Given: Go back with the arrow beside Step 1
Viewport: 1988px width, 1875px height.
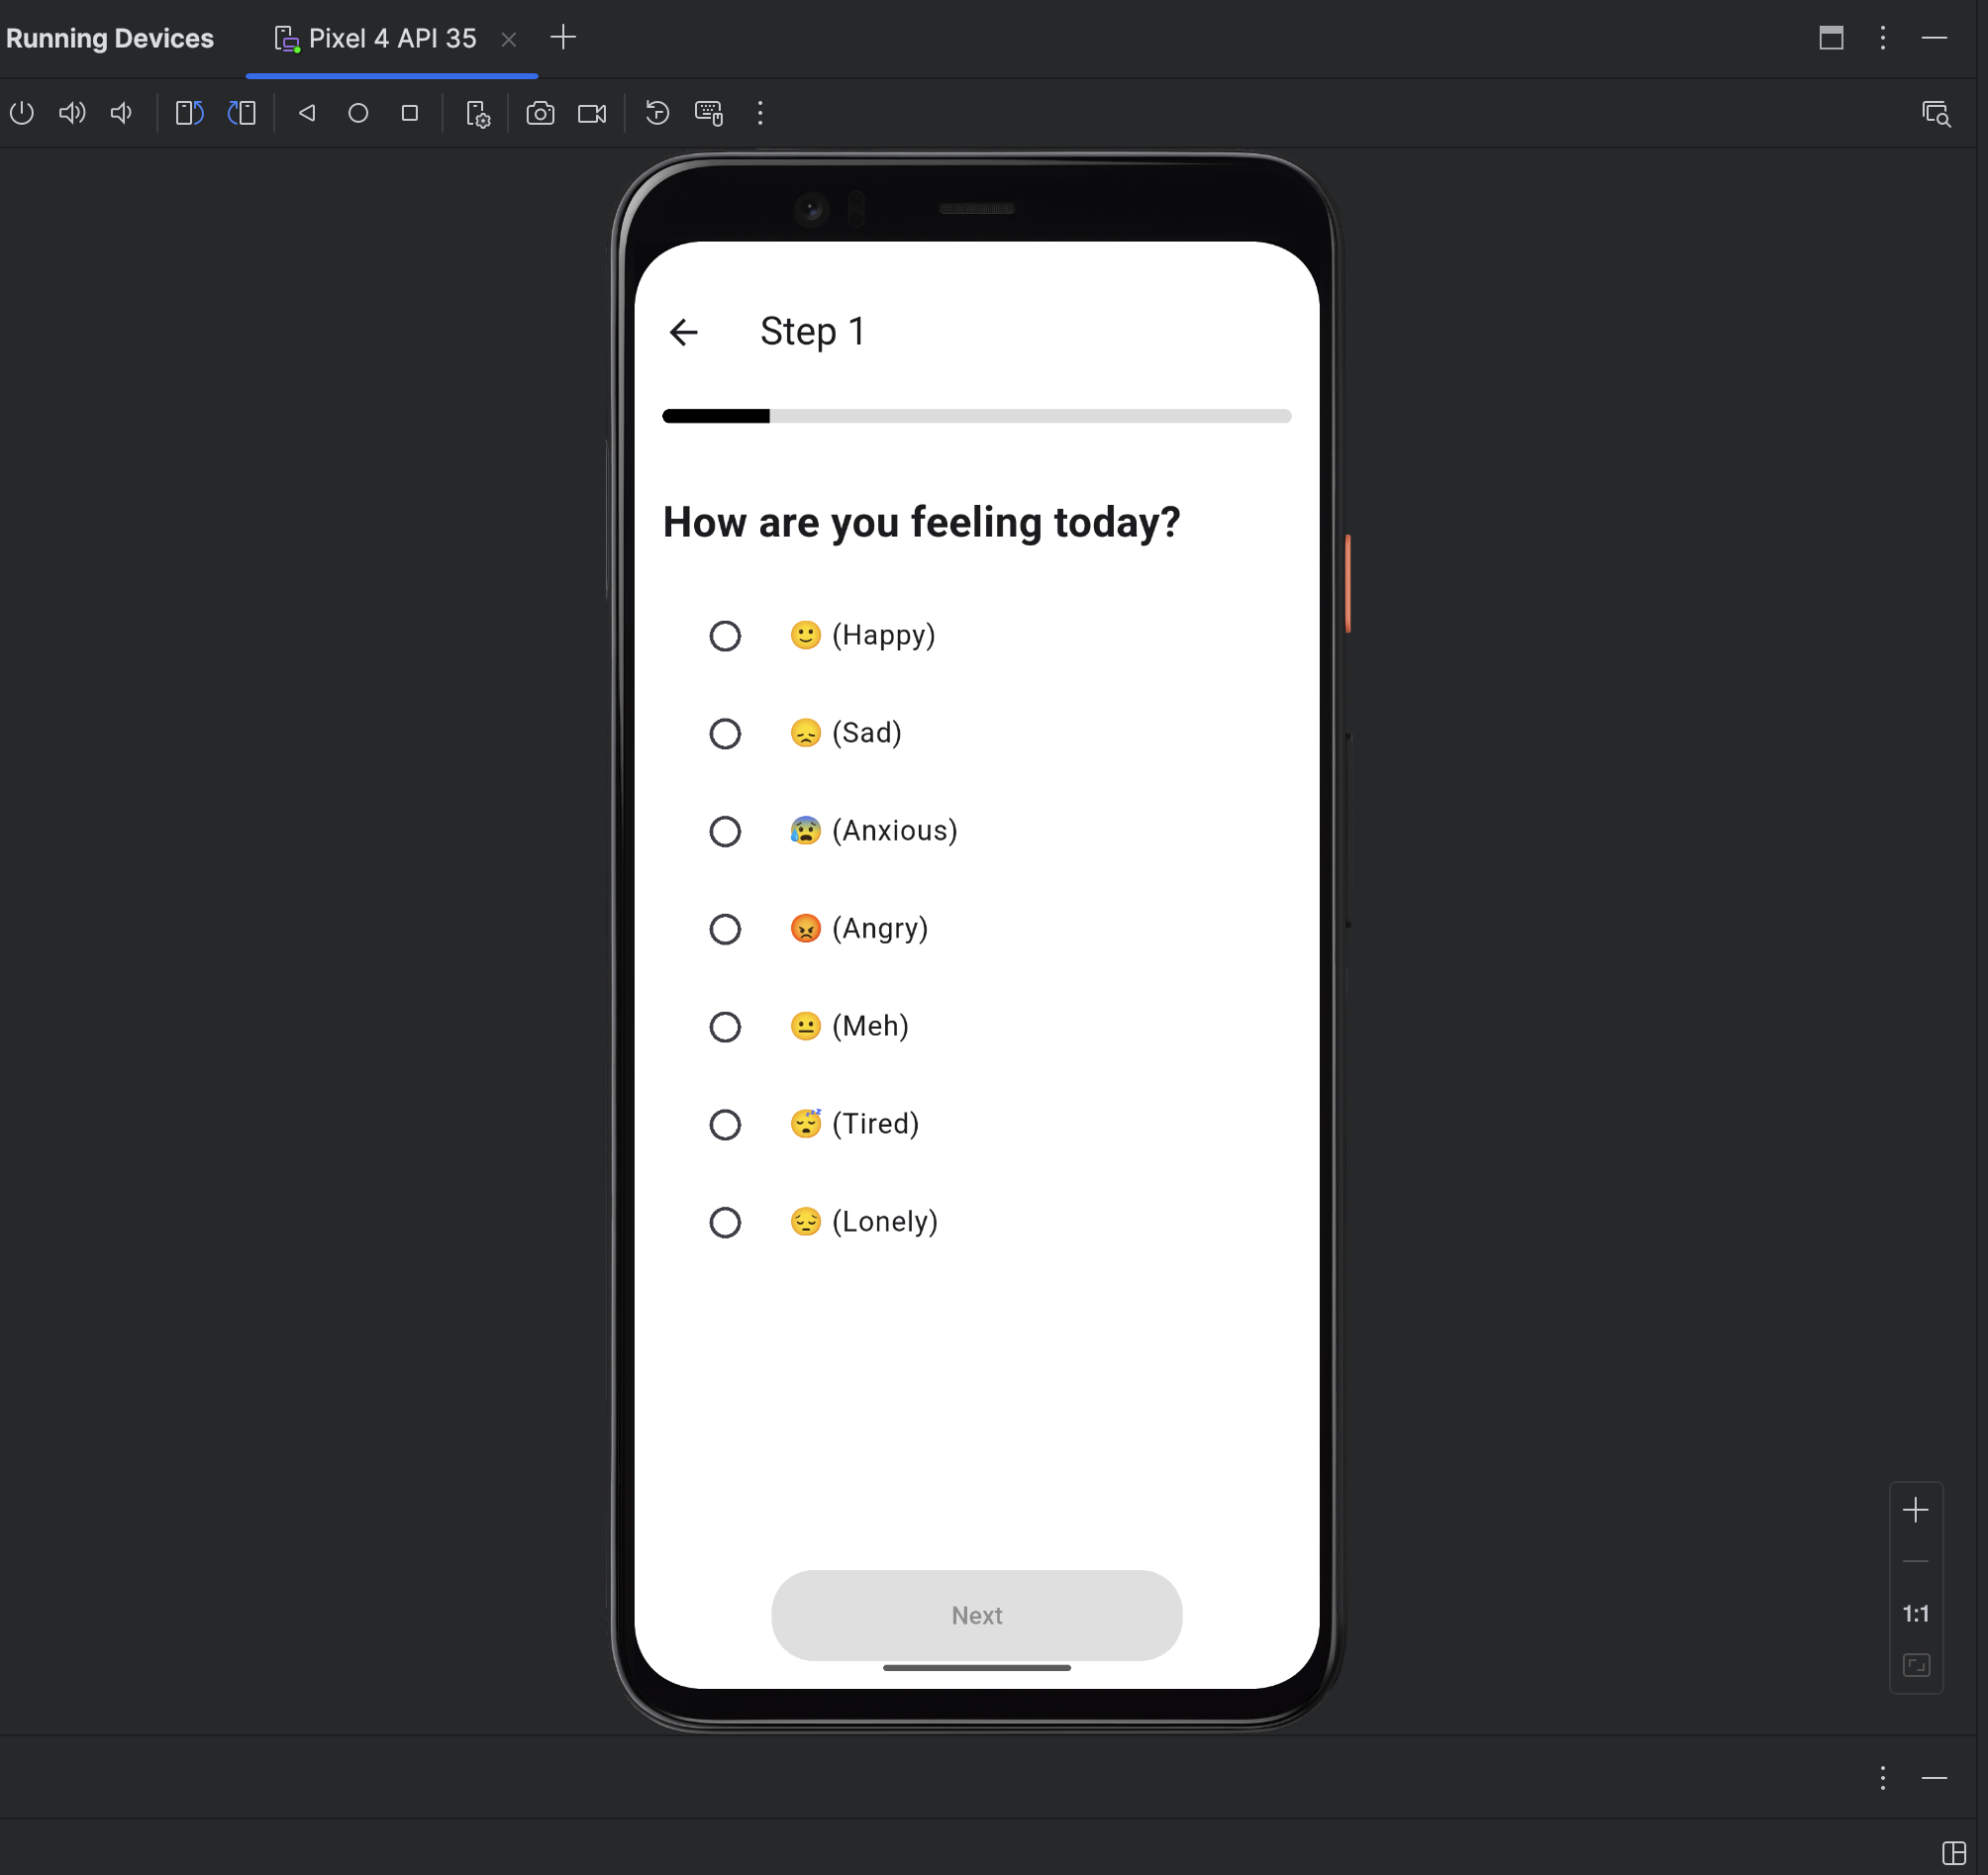Looking at the screenshot, I should point(684,332).
